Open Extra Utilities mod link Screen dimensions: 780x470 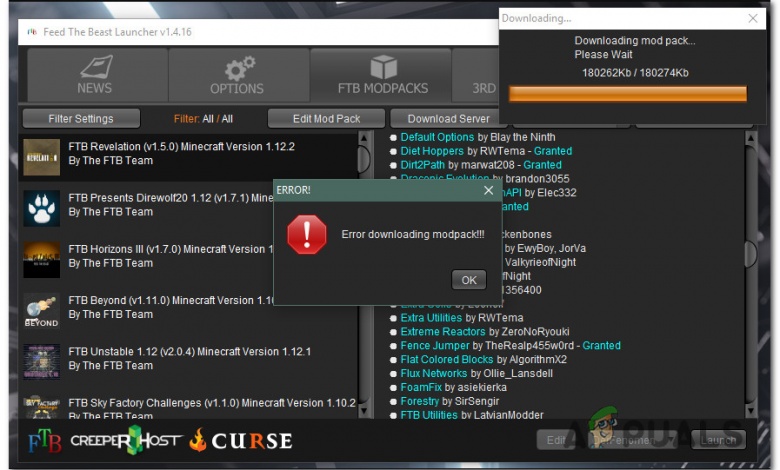tap(431, 318)
